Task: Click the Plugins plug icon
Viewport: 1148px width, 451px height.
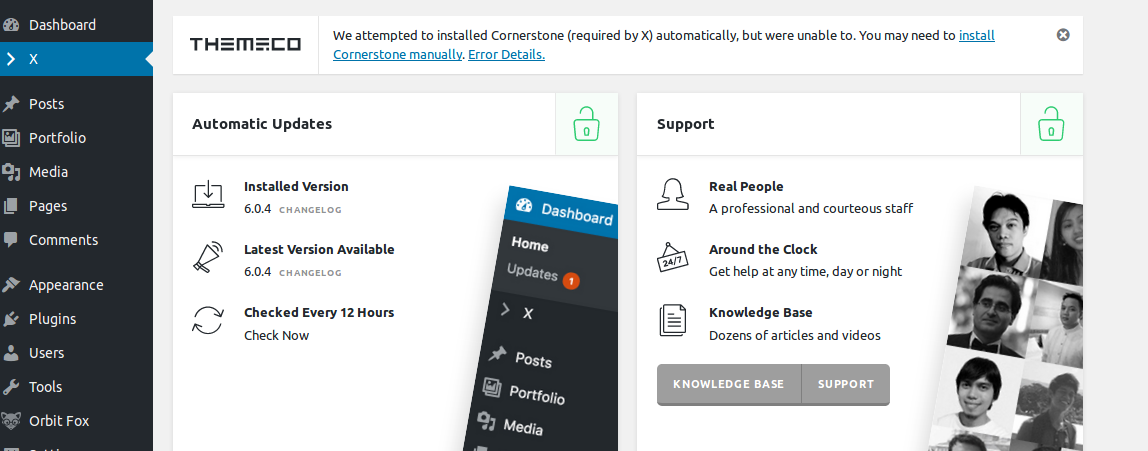Action: [11, 319]
